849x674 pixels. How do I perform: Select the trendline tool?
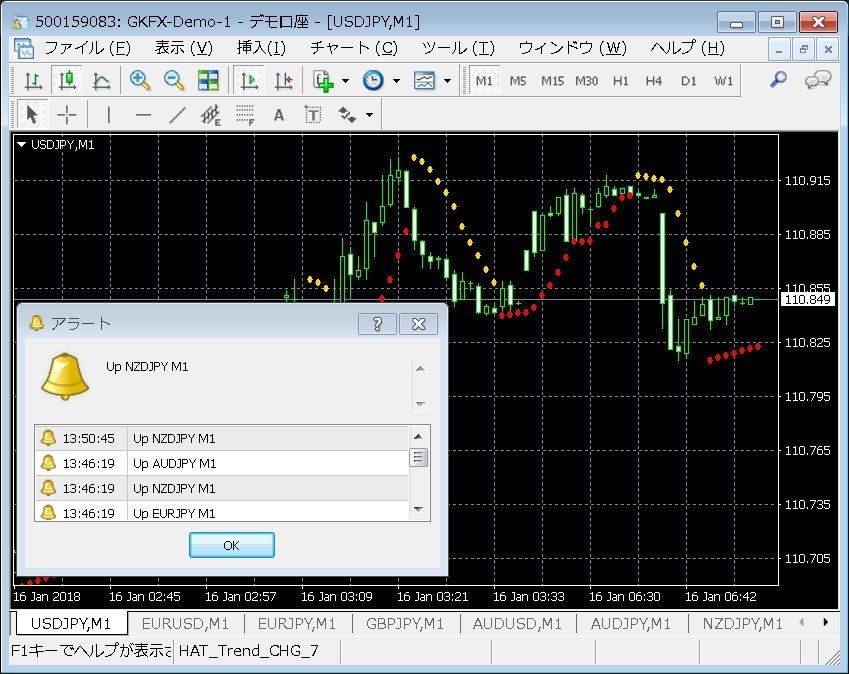[x=177, y=115]
